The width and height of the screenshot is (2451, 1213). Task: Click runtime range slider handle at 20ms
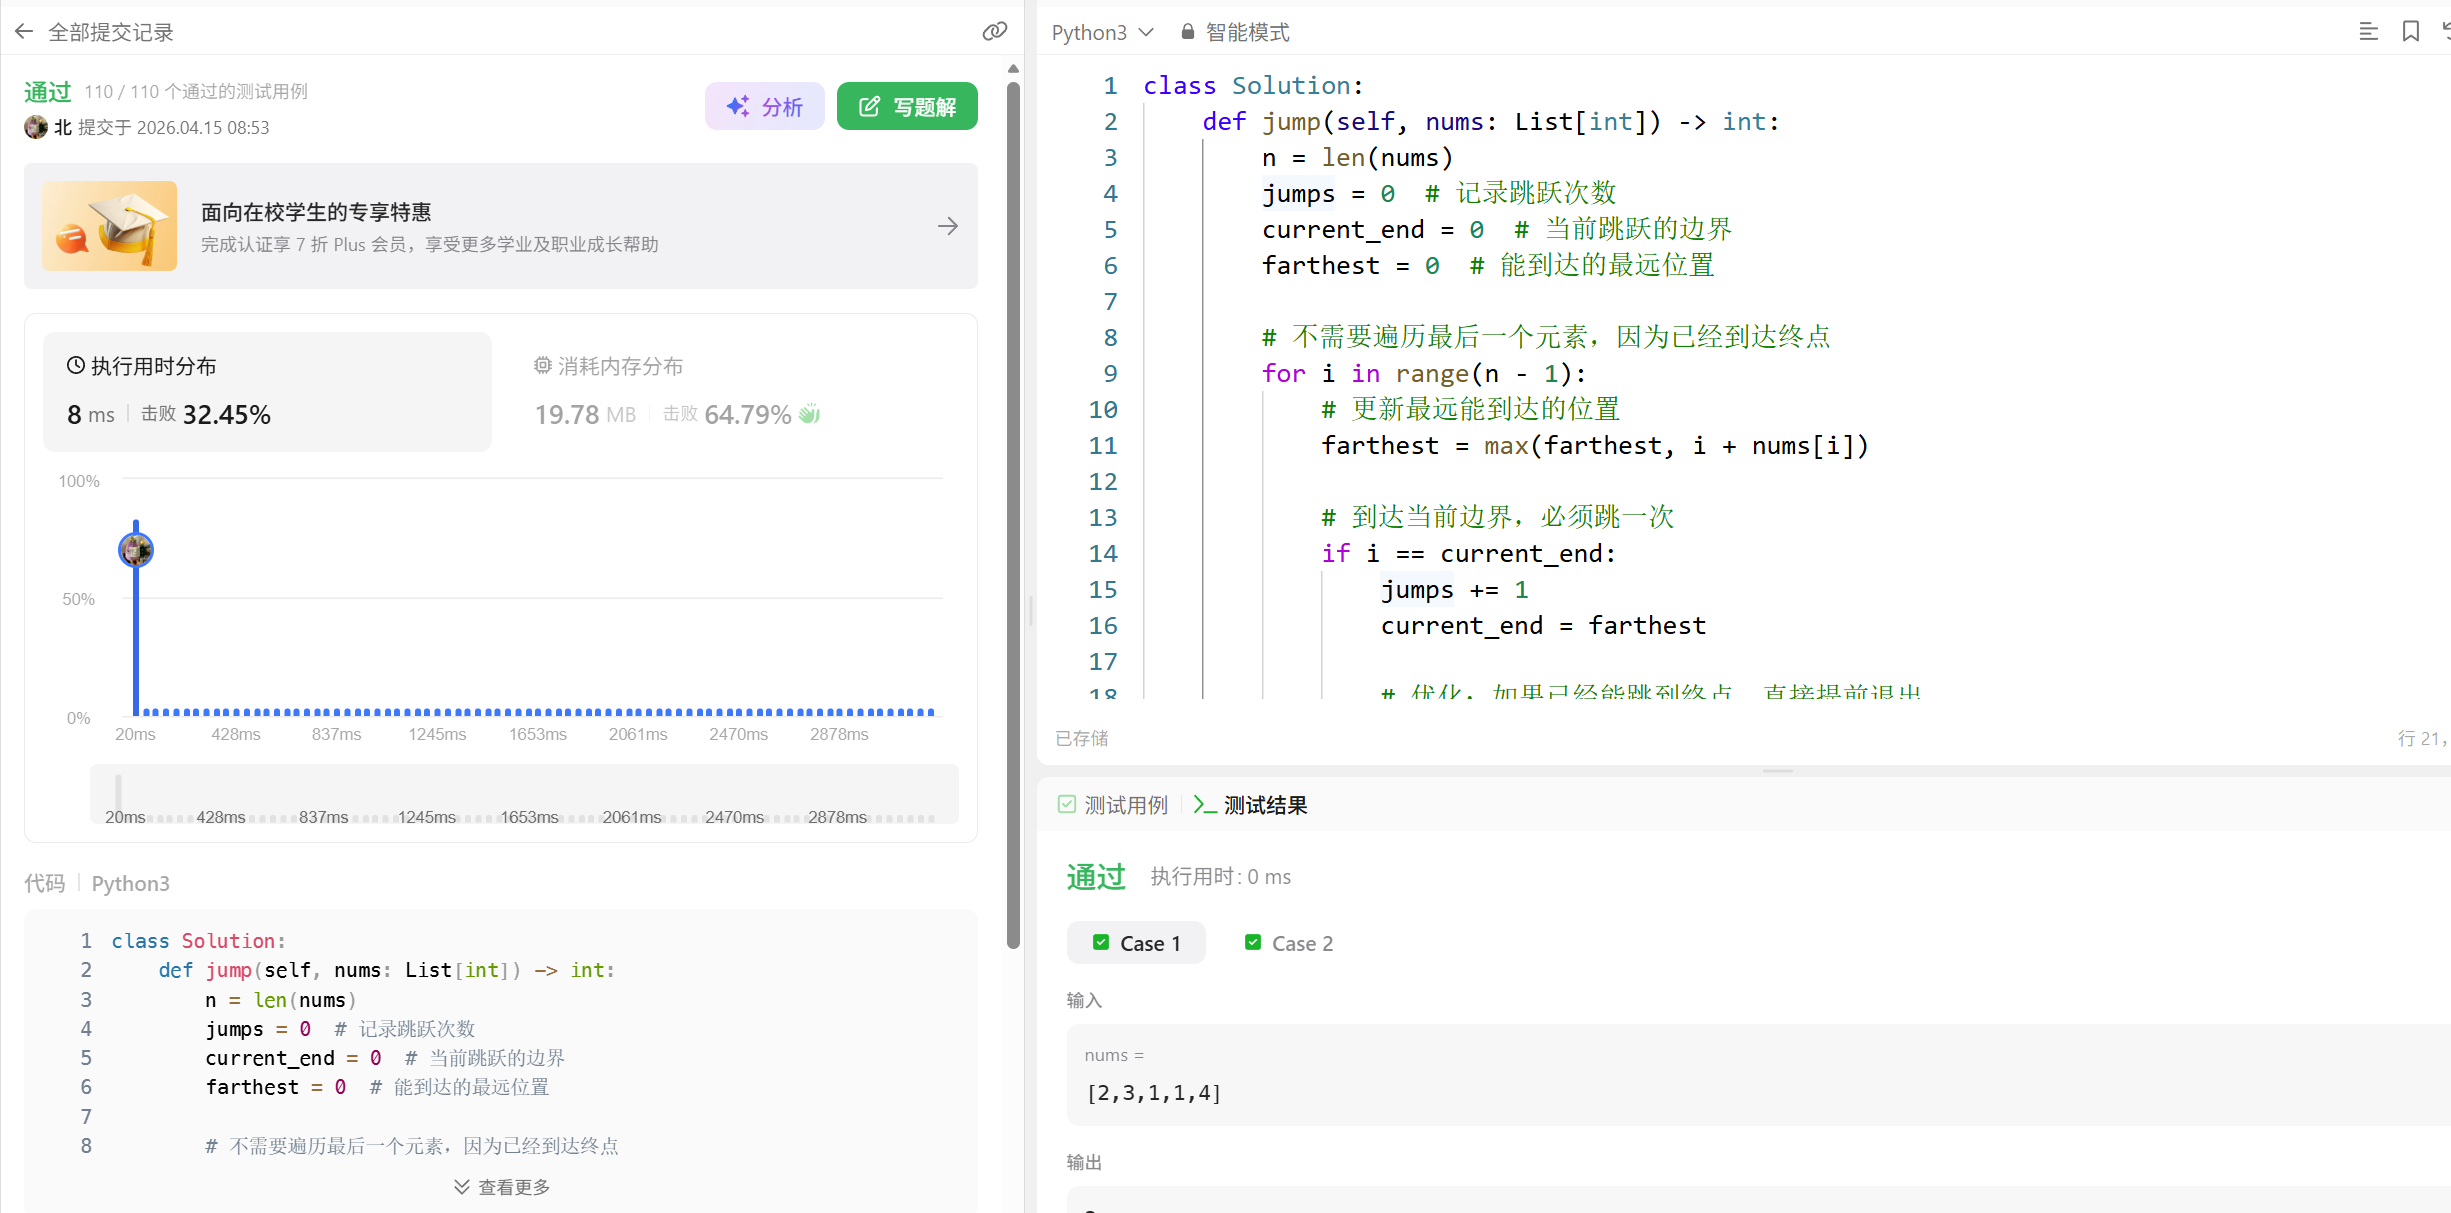click(x=118, y=793)
